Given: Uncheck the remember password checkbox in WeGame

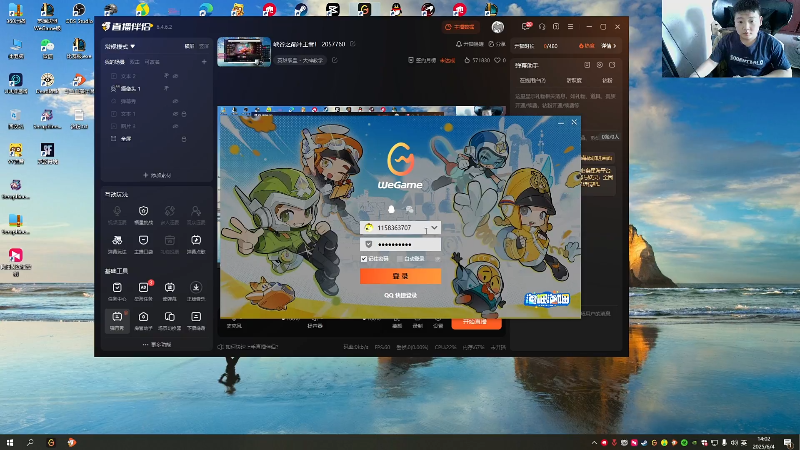Looking at the screenshot, I should coord(364,259).
